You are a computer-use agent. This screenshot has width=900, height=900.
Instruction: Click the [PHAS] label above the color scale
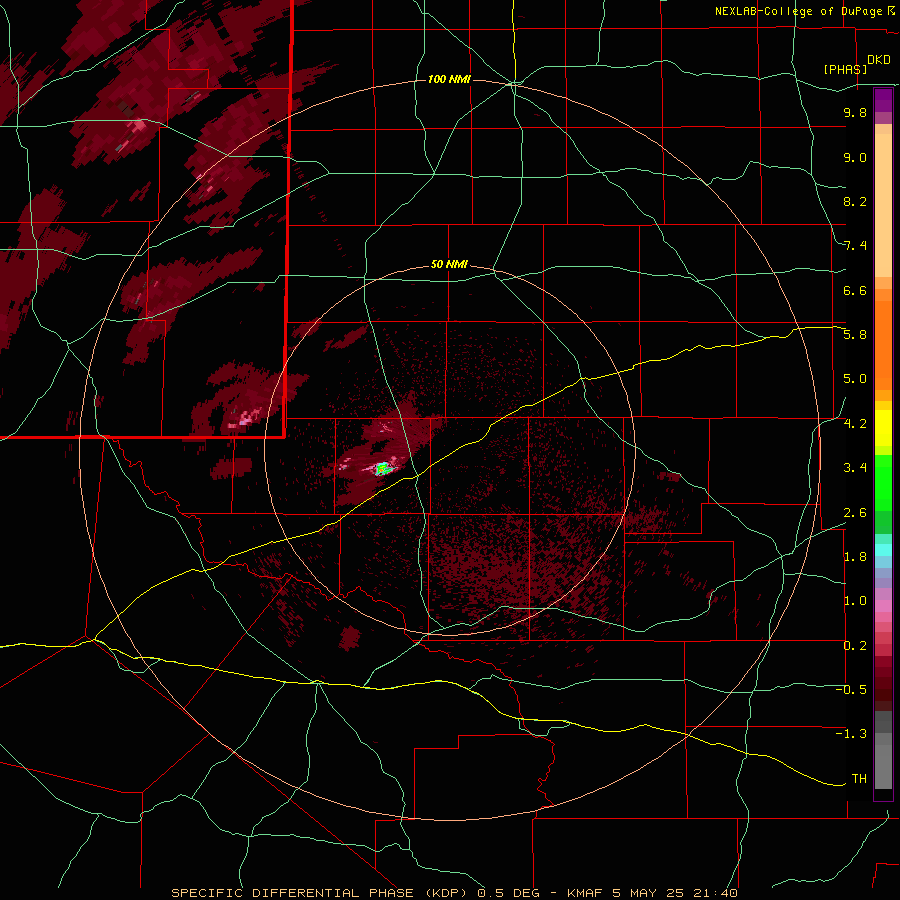point(845,69)
